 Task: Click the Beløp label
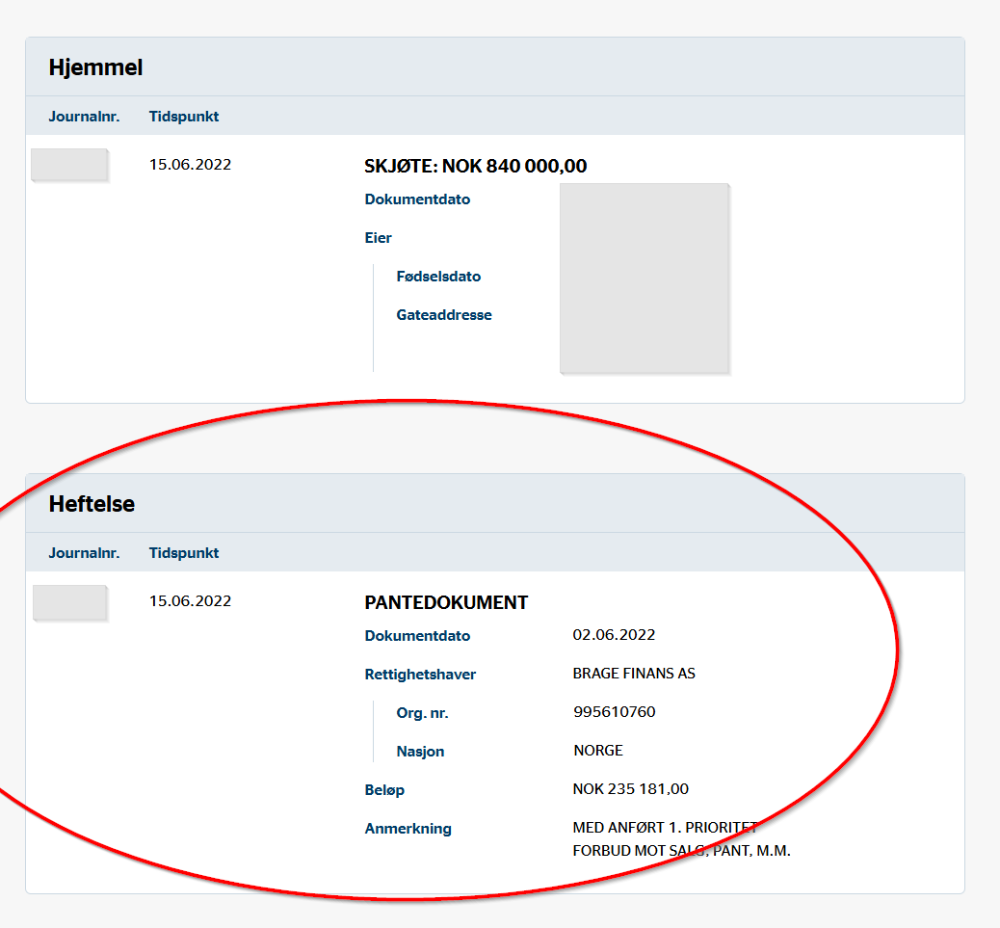tap(385, 790)
